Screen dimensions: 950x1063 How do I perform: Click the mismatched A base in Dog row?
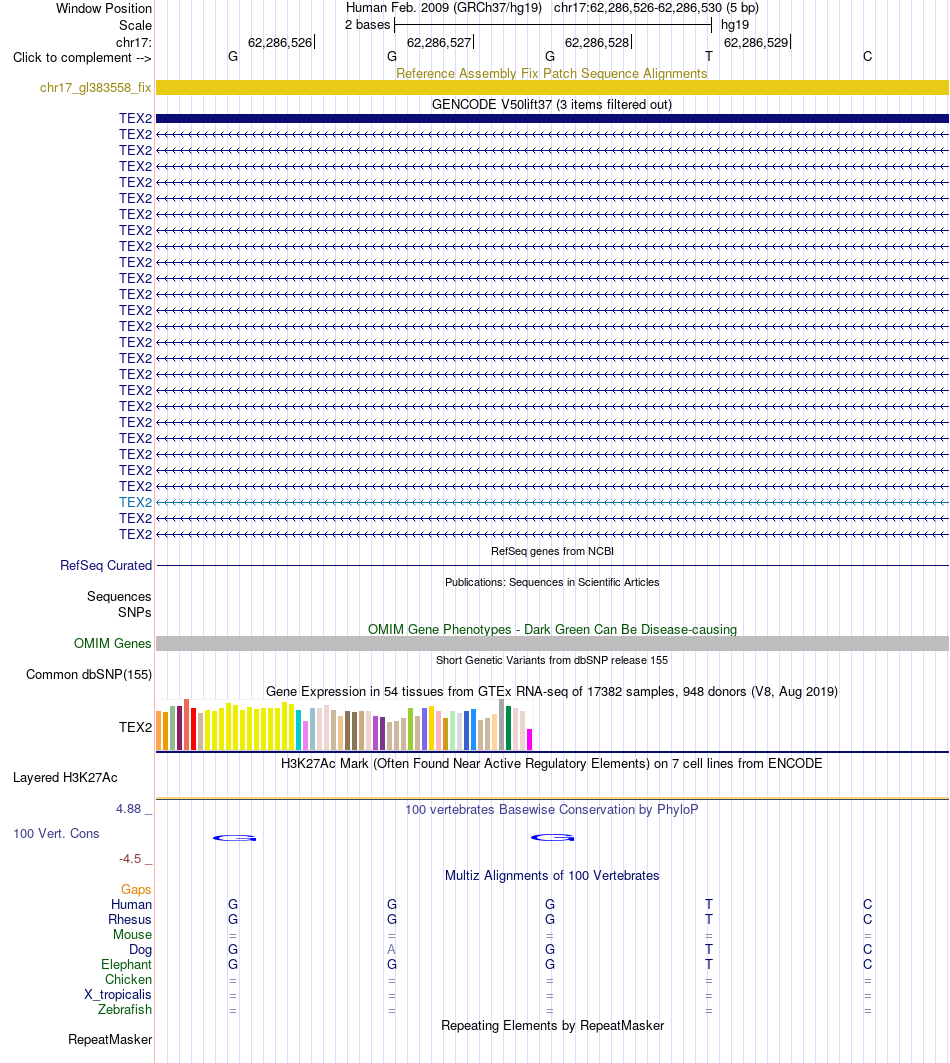point(391,949)
